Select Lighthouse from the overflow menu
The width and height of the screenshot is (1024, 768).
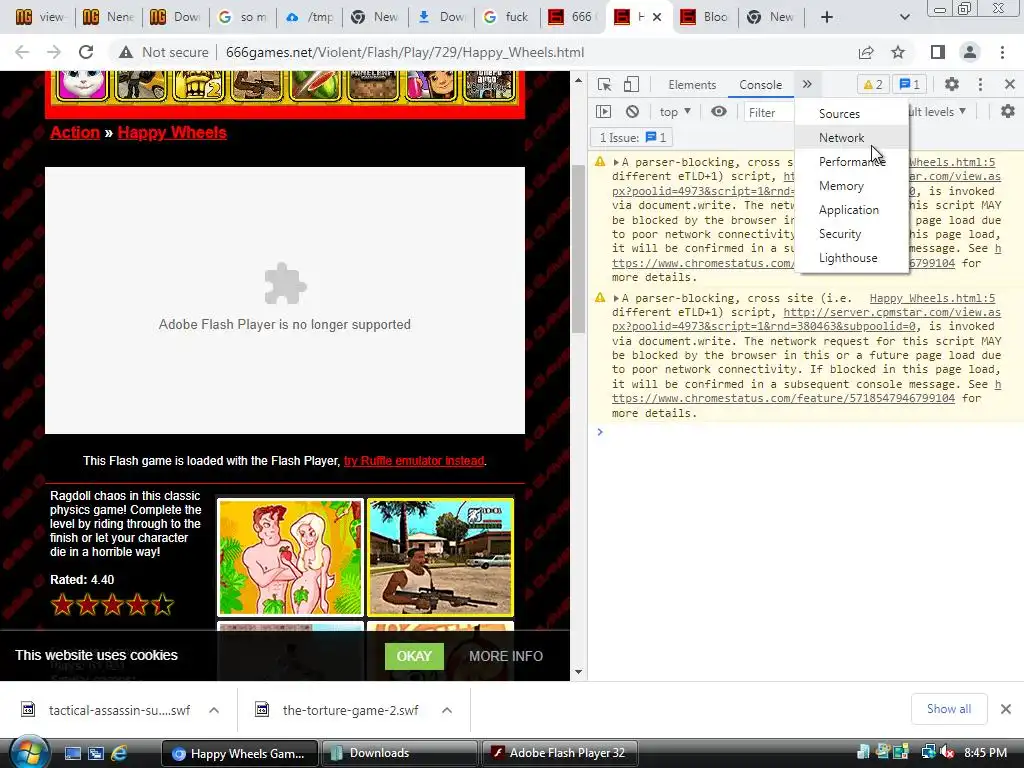click(x=852, y=258)
